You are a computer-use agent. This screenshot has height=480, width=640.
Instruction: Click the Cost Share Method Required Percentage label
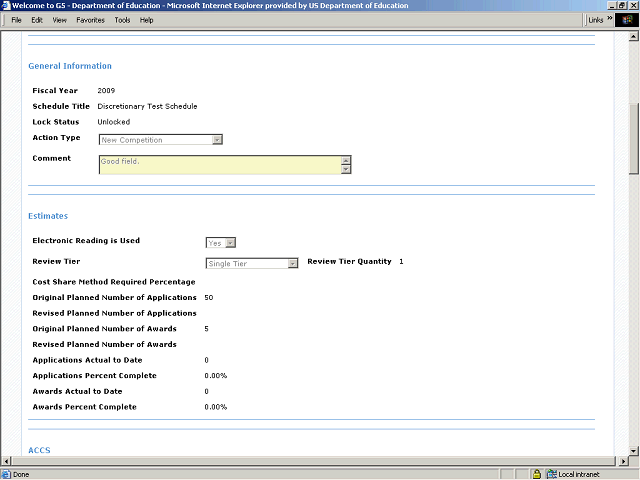pyautogui.click(x=114, y=282)
